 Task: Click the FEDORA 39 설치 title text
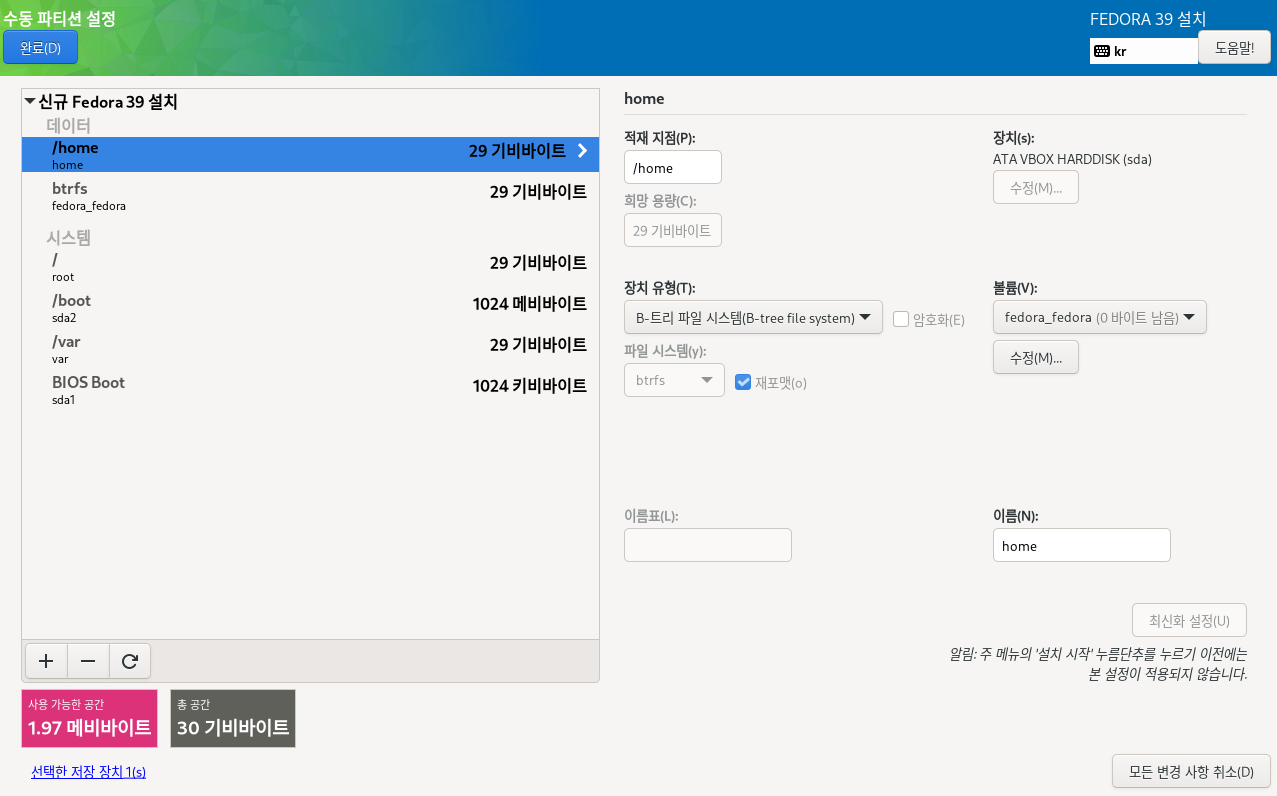pyautogui.click(x=1148, y=19)
